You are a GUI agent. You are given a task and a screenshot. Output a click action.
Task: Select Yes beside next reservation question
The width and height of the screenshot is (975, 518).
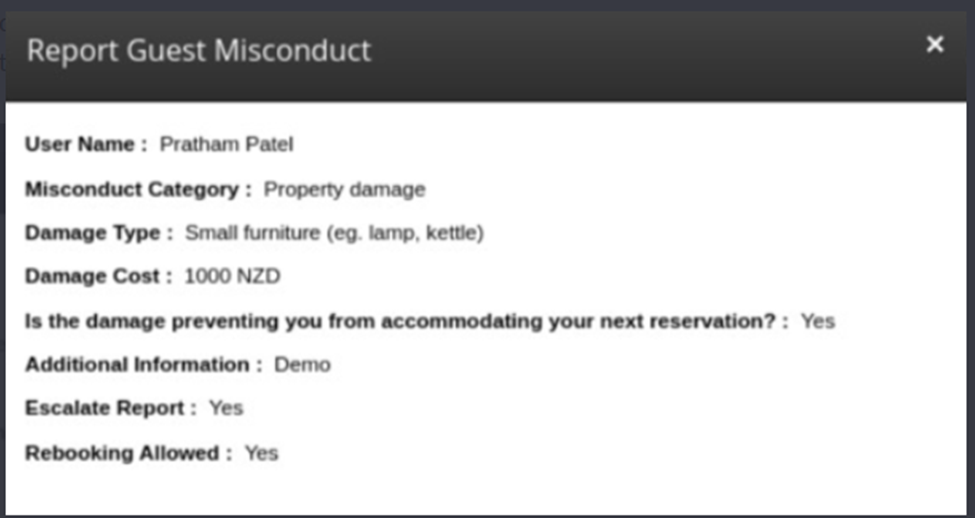point(817,321)
